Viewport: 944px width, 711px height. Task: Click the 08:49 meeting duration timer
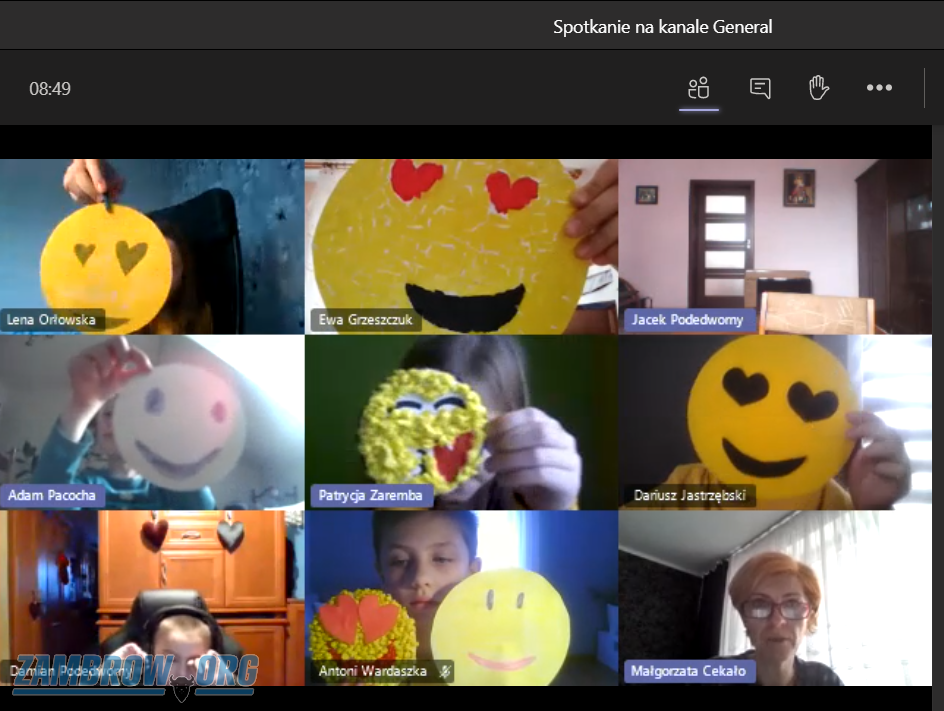(50, 89)
